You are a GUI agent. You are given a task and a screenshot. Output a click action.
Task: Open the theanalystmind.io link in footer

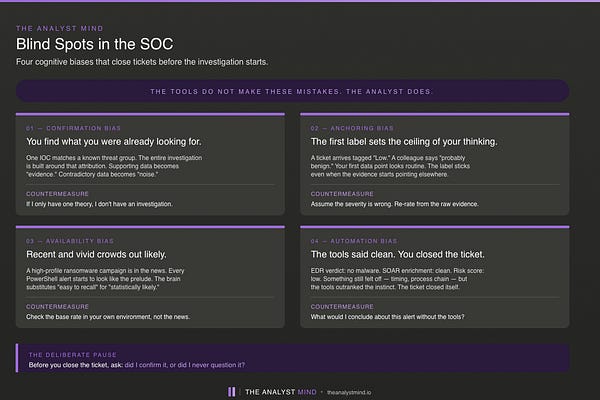click(349, 392)
